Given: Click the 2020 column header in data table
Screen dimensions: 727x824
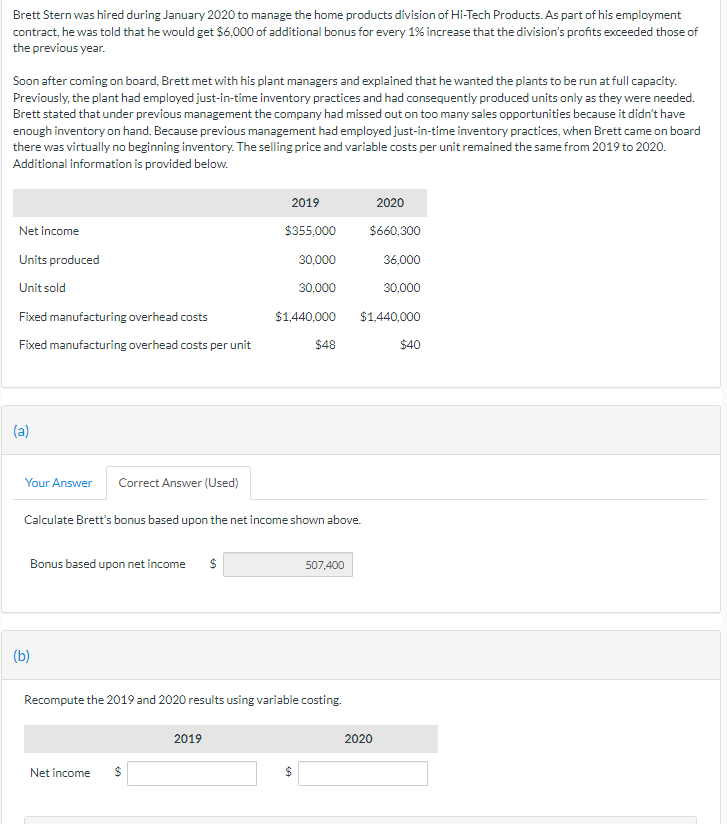Looking at the screenshot, I should tap(390, 203).
